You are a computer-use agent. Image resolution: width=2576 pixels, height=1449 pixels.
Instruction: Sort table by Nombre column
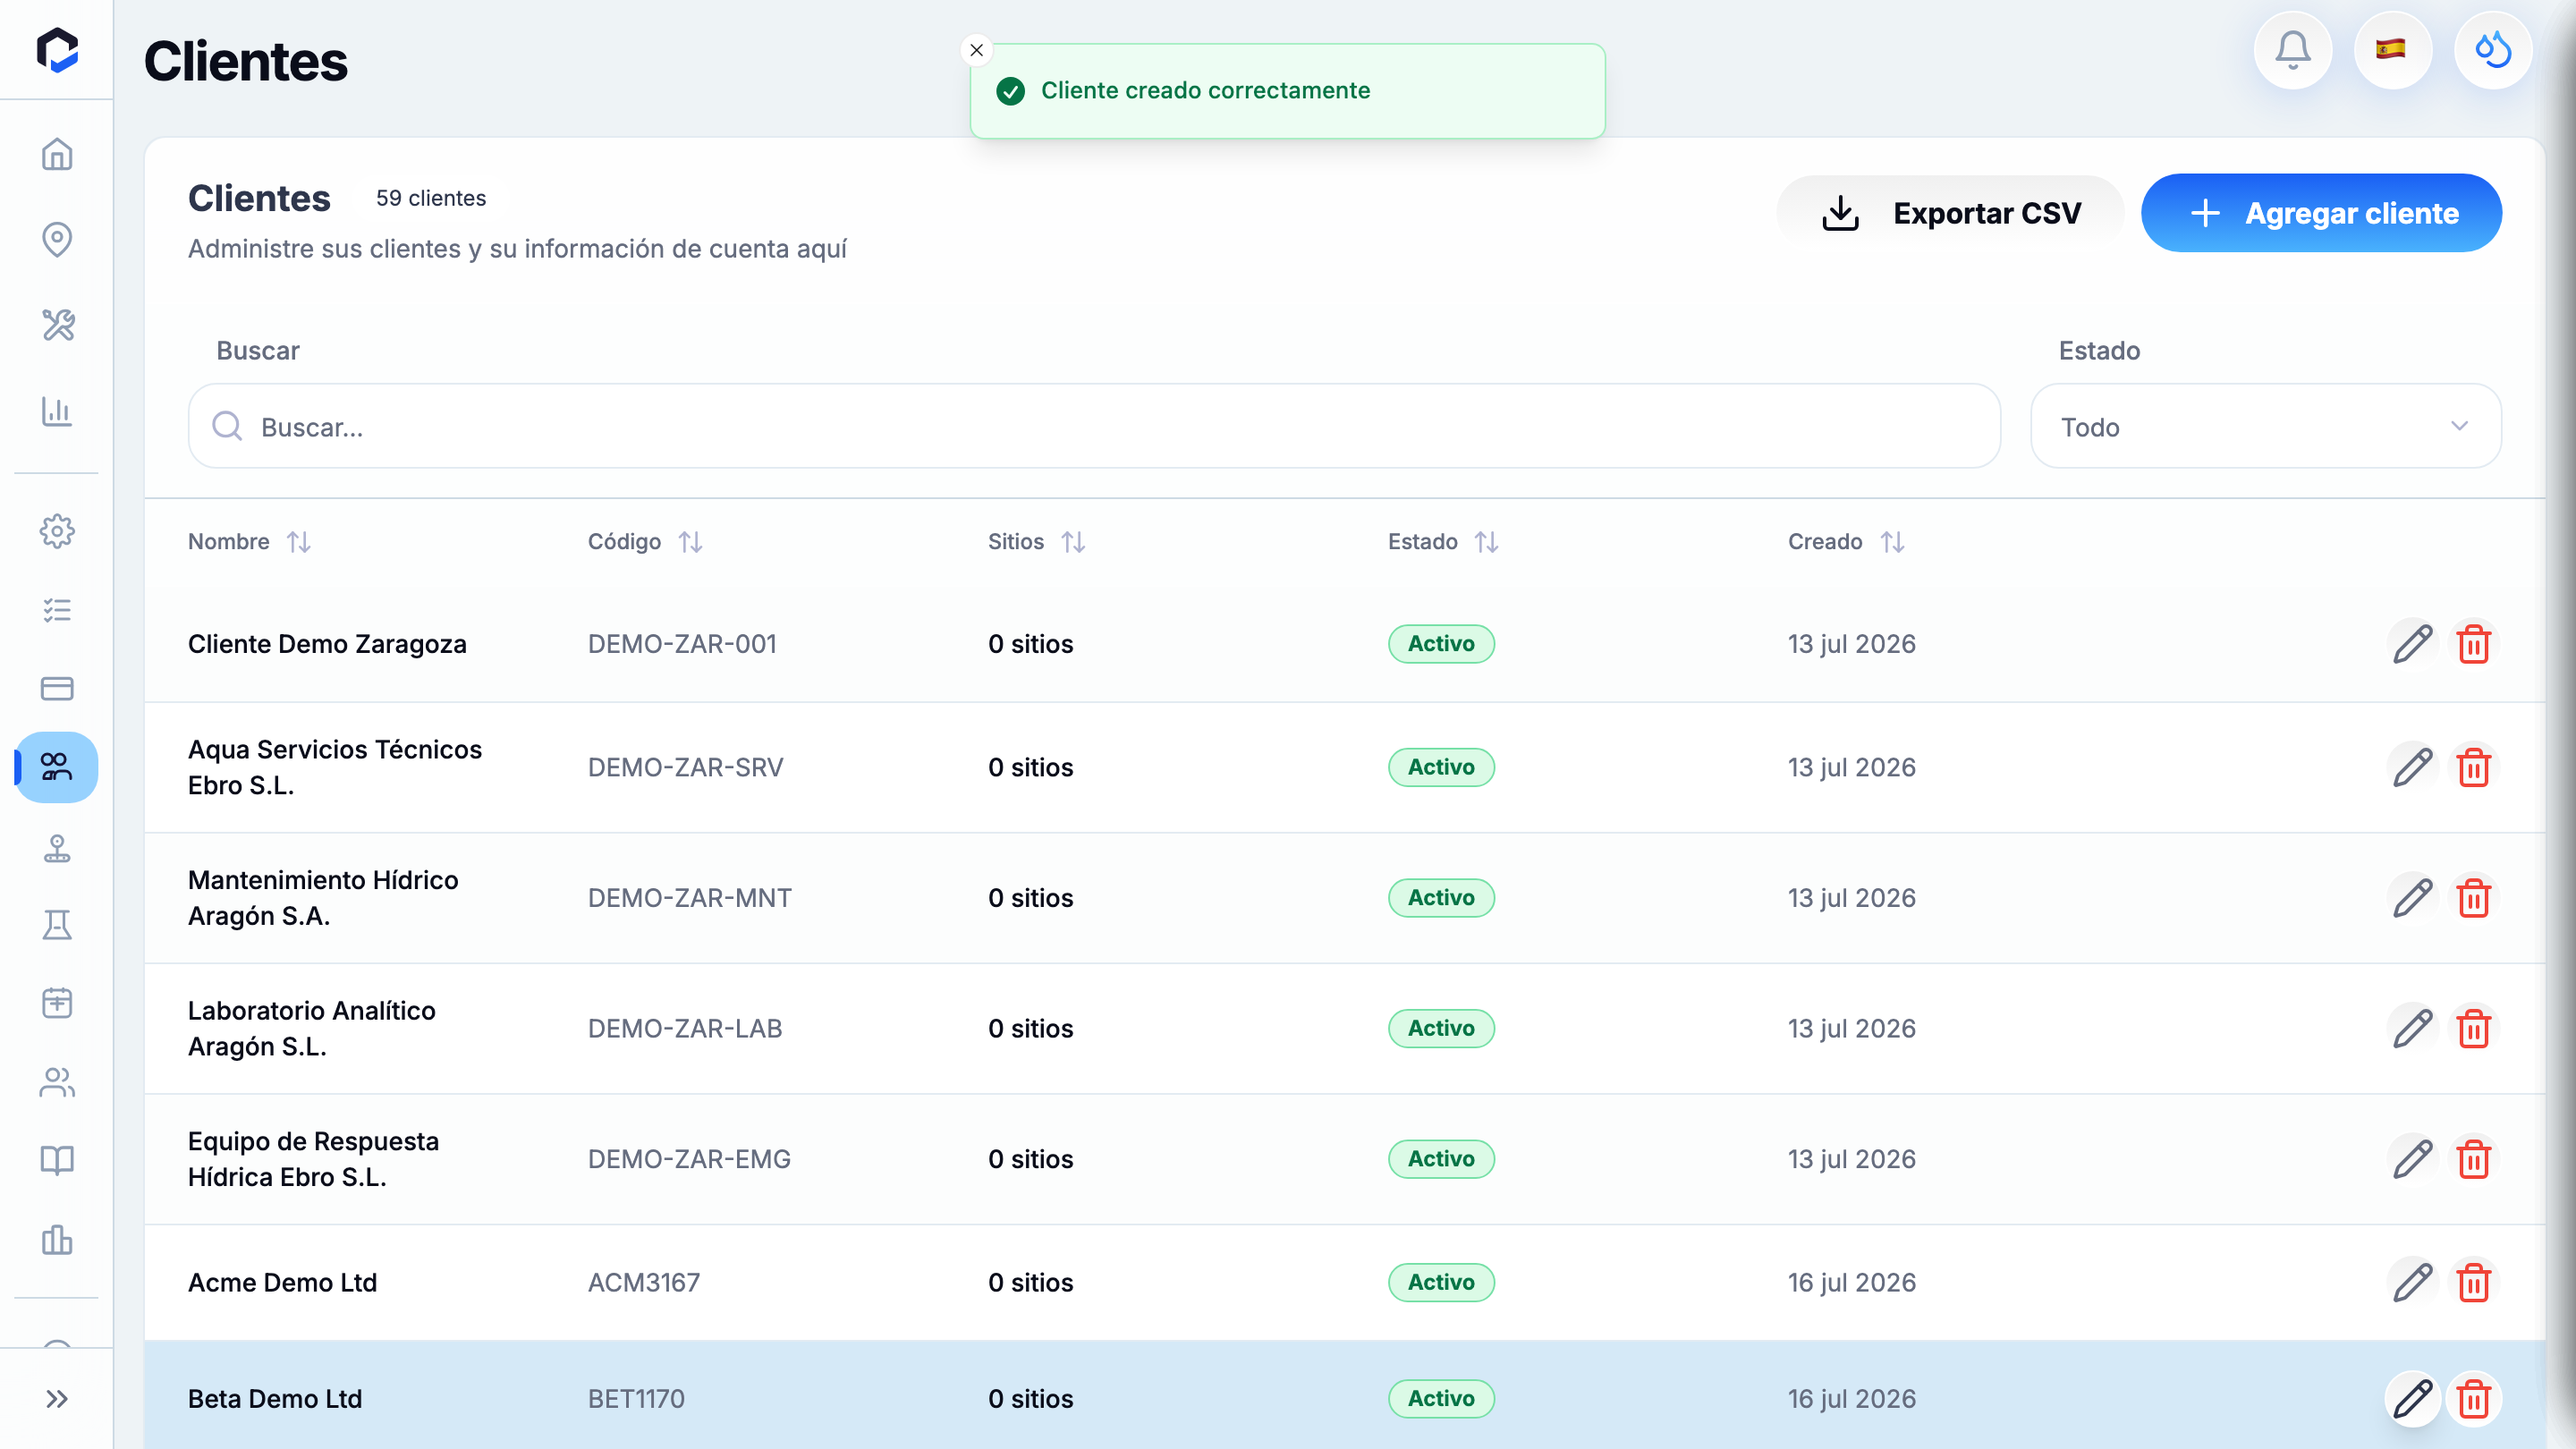[249, 541]
